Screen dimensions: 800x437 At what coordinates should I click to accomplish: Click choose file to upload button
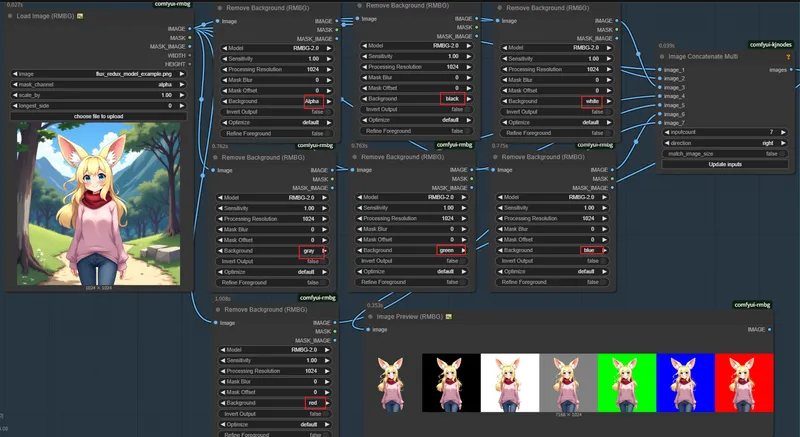click(97, 116)
